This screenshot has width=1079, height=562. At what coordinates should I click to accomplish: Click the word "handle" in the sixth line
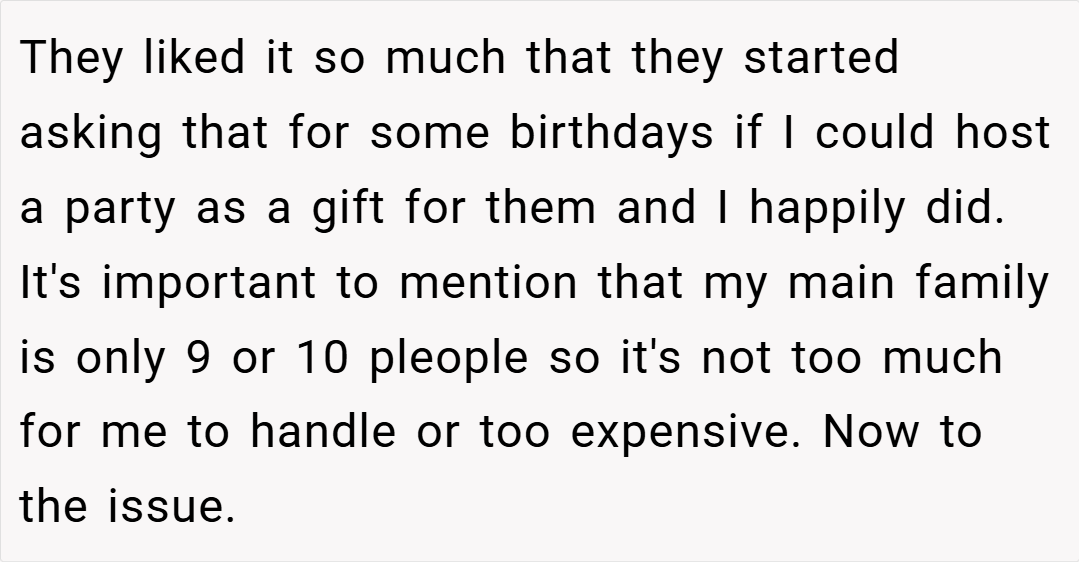tap(323, 431)
